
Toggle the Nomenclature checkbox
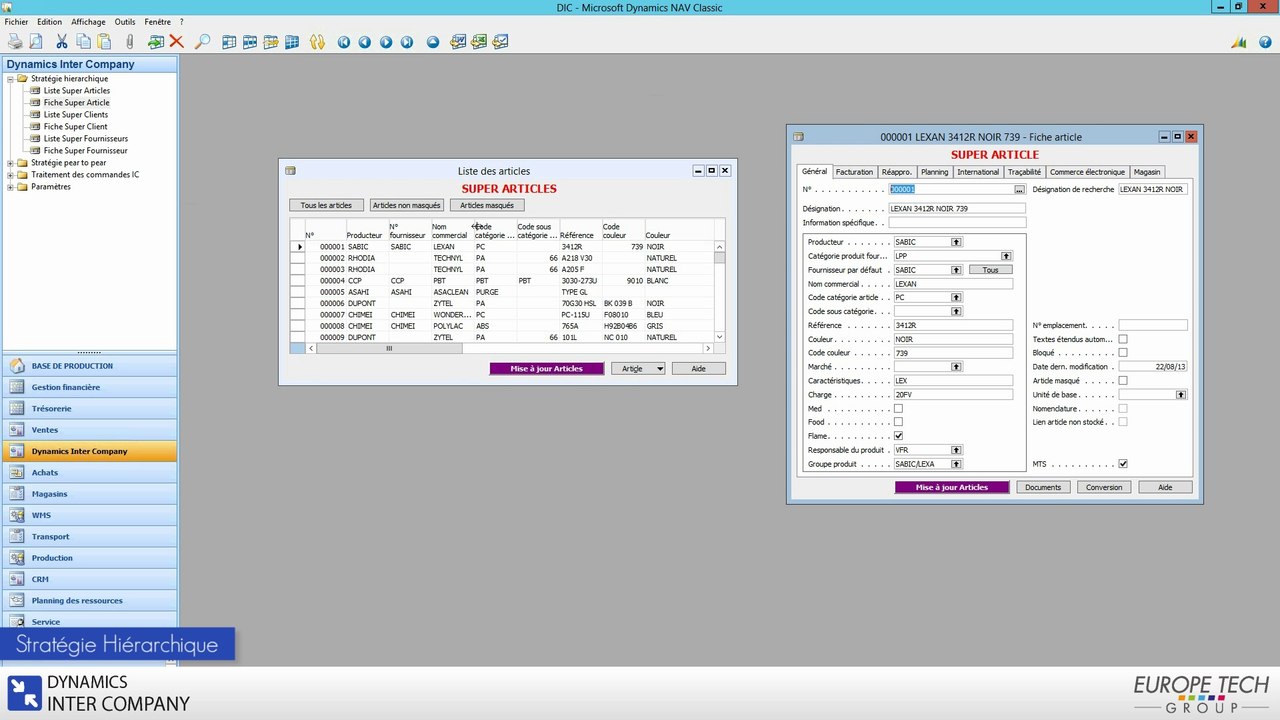(1123, 408)
